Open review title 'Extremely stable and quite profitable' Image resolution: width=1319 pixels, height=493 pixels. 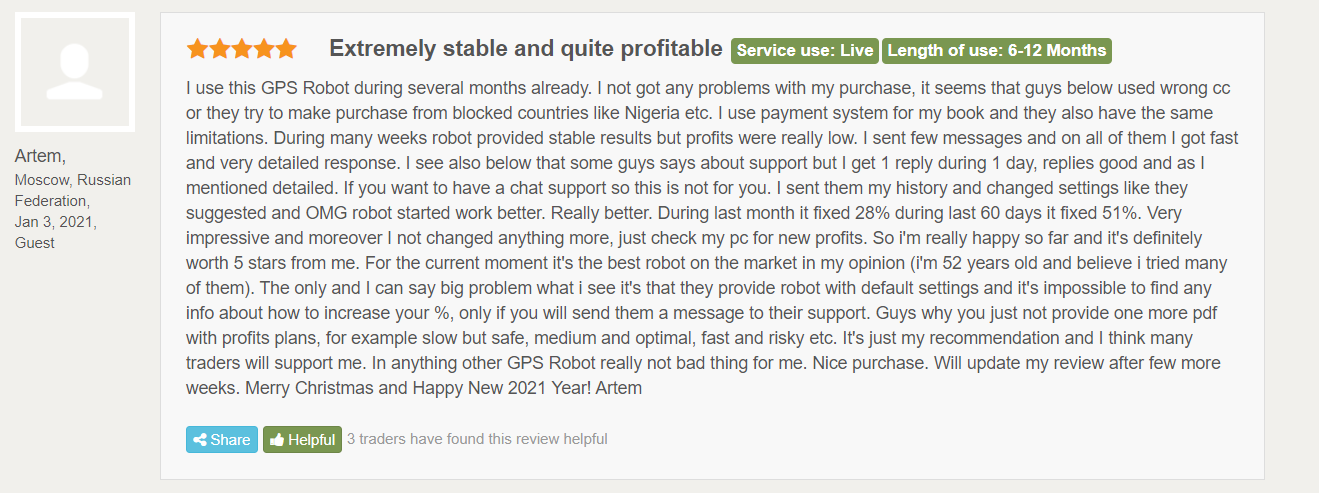pos(526,48)
